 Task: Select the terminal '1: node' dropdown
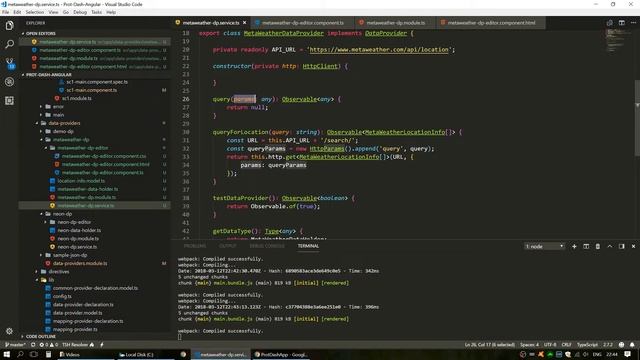544,246
